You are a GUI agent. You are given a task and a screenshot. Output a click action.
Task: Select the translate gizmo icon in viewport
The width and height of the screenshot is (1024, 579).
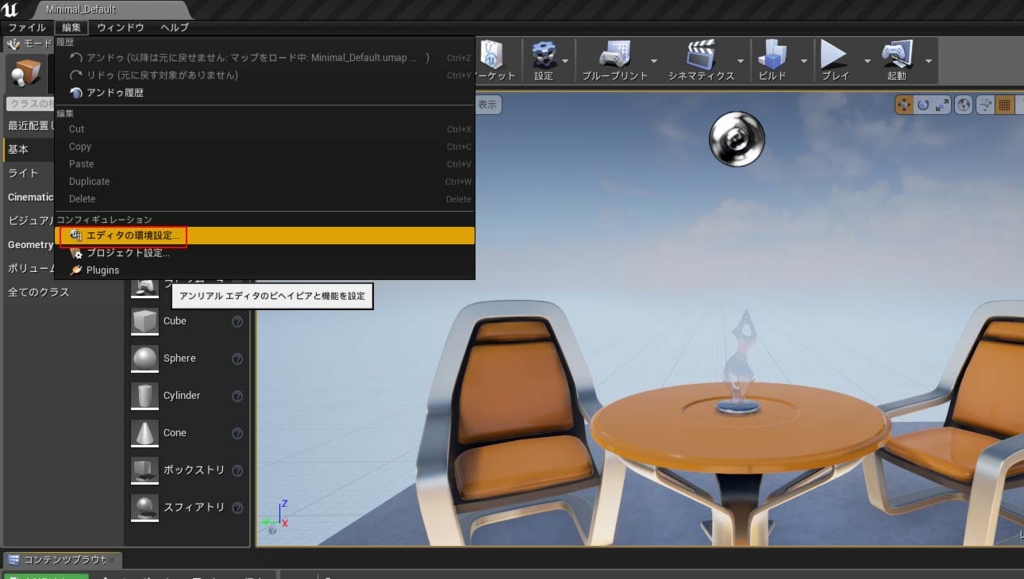[904, 104]
